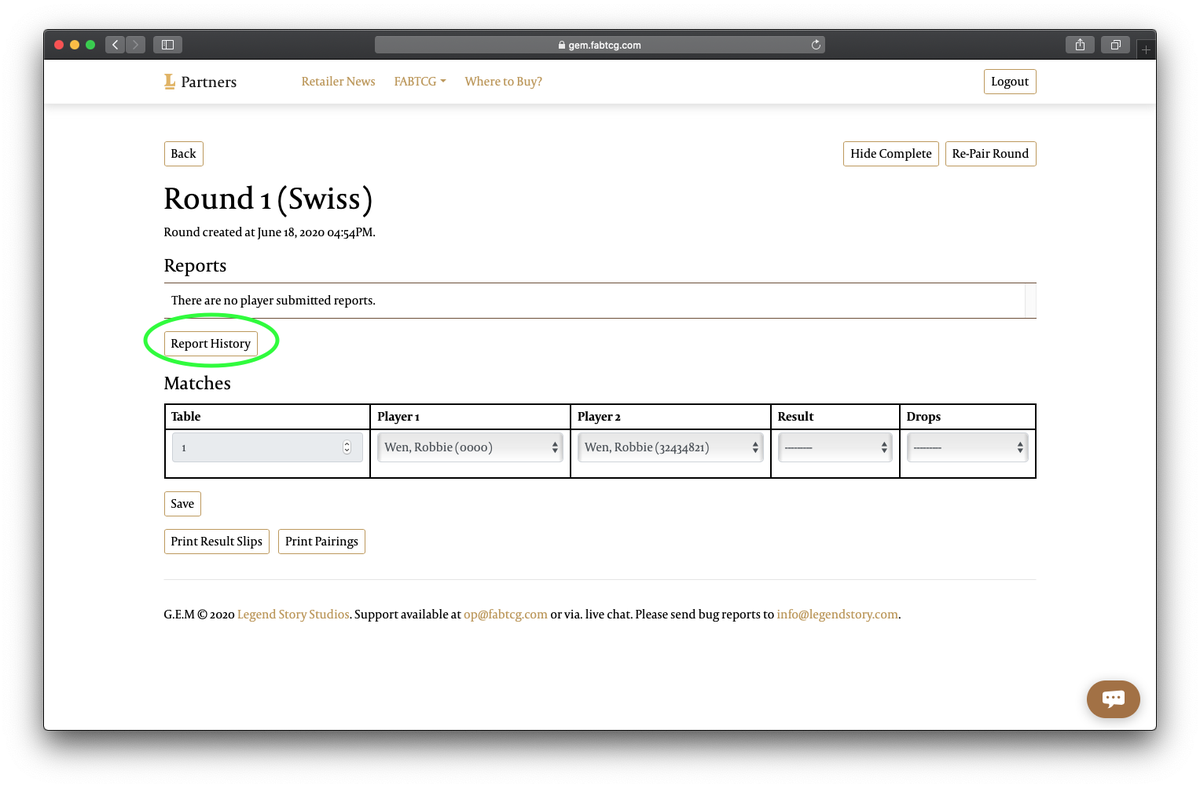Open the live chat bubble icon
The width and height of the screenshot is (1200, 788).
pos(1113,699)
